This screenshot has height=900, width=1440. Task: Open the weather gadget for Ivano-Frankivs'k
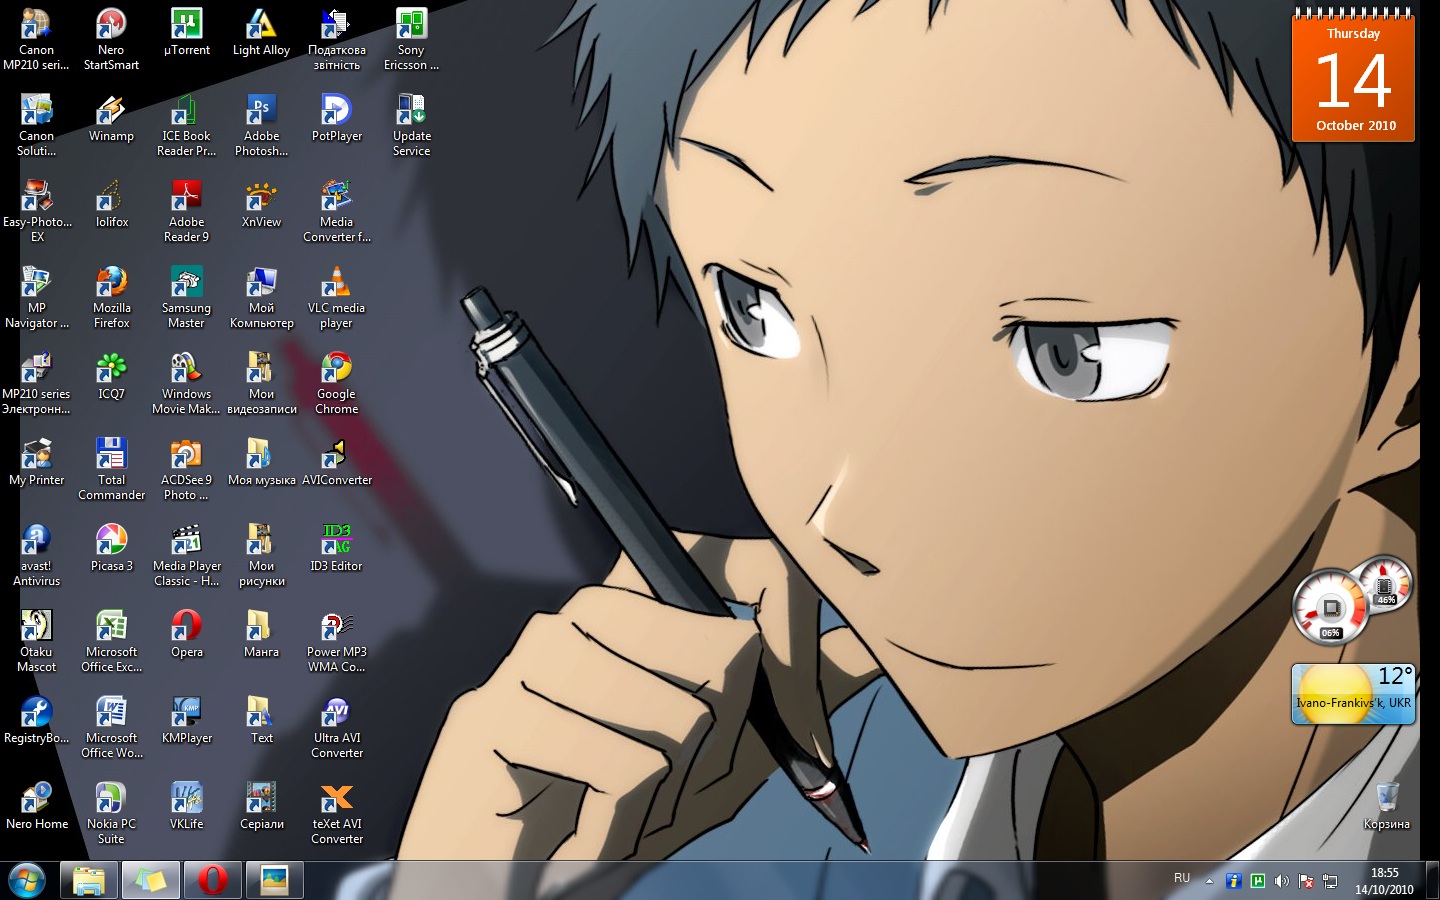(1353, 694)
